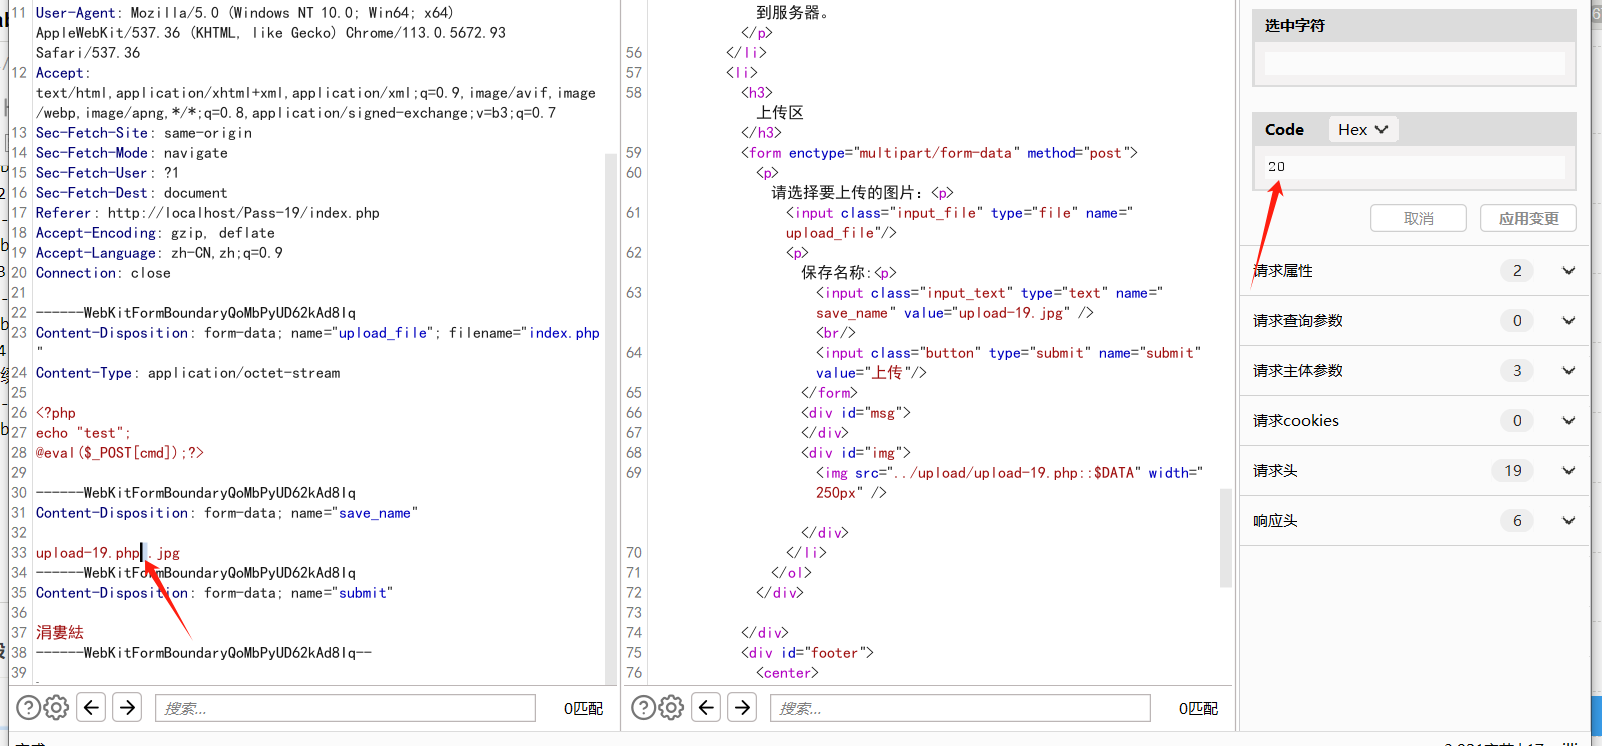
Task: Click the Accept-Language header line
Action: [159, 253]
